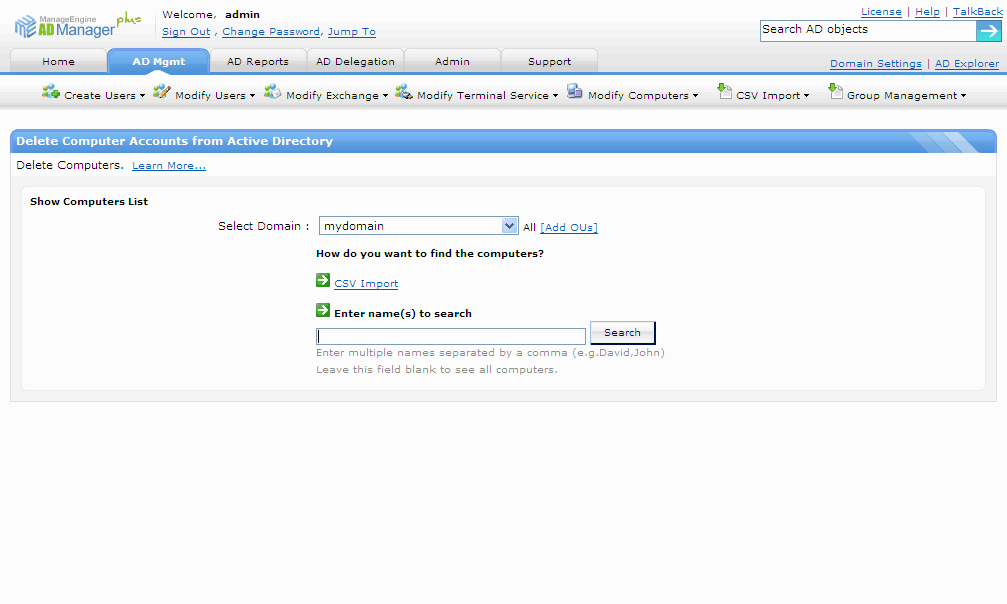Click the Sign Out link

click(186, 31)
